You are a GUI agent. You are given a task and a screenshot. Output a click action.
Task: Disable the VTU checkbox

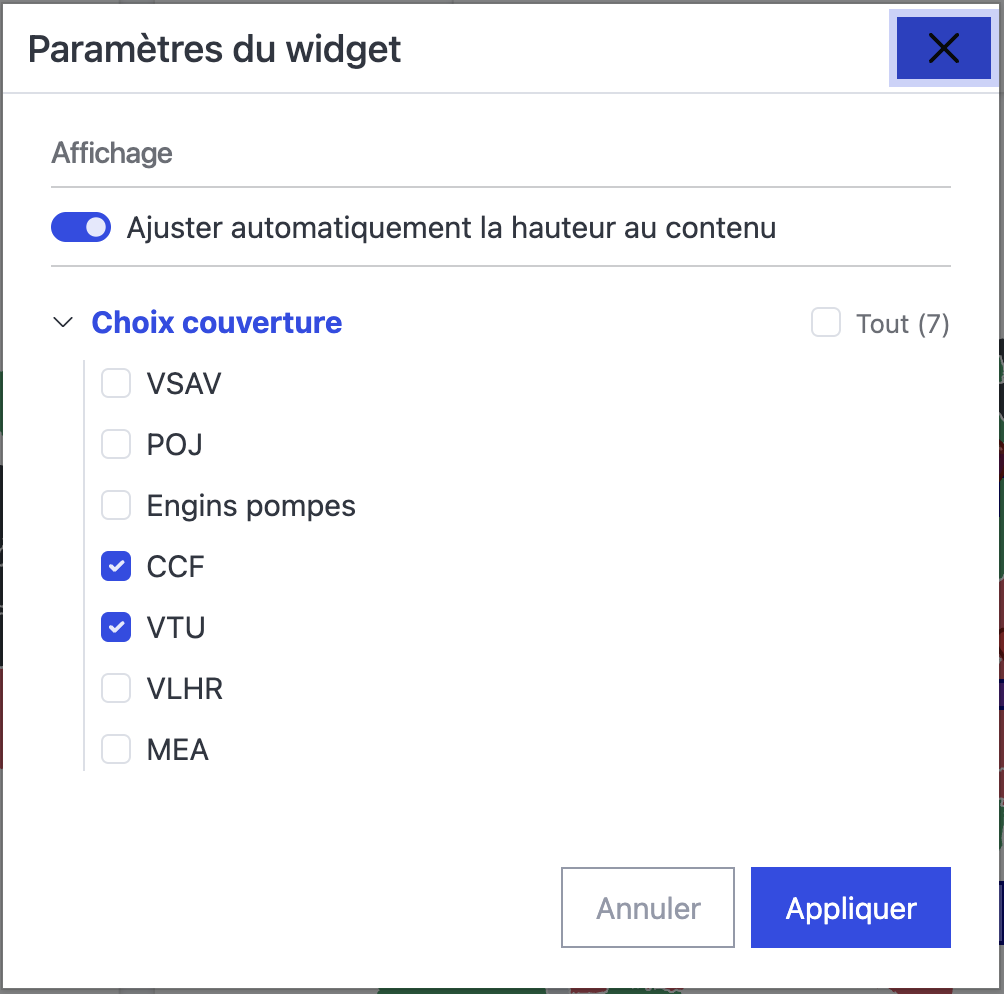click(x=117, y=628)
